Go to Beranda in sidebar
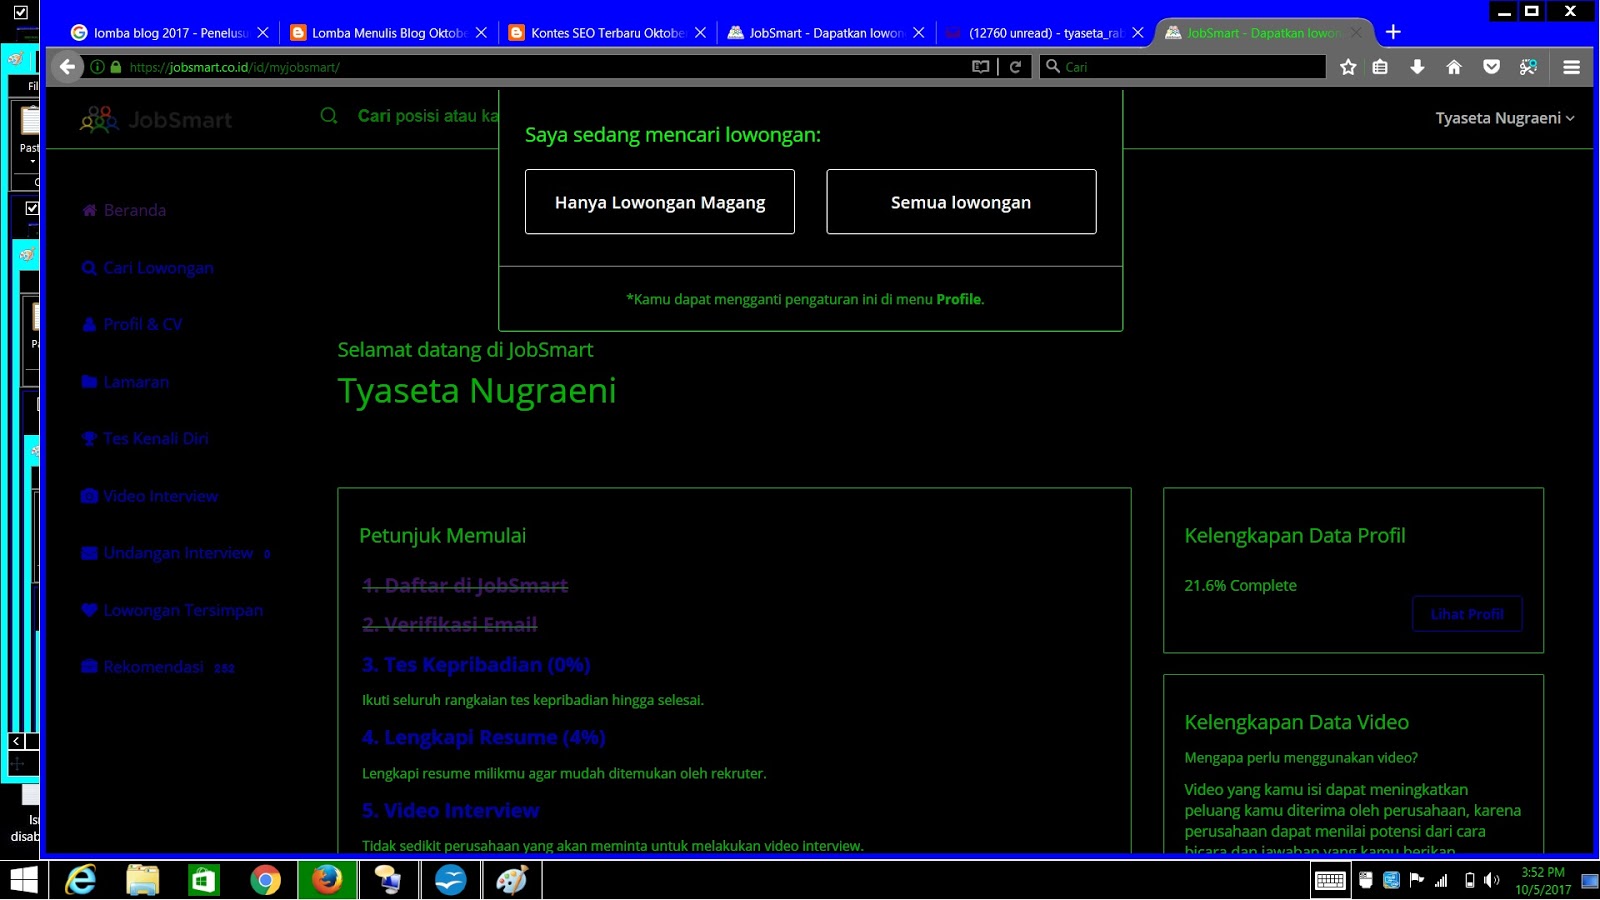 135,210
